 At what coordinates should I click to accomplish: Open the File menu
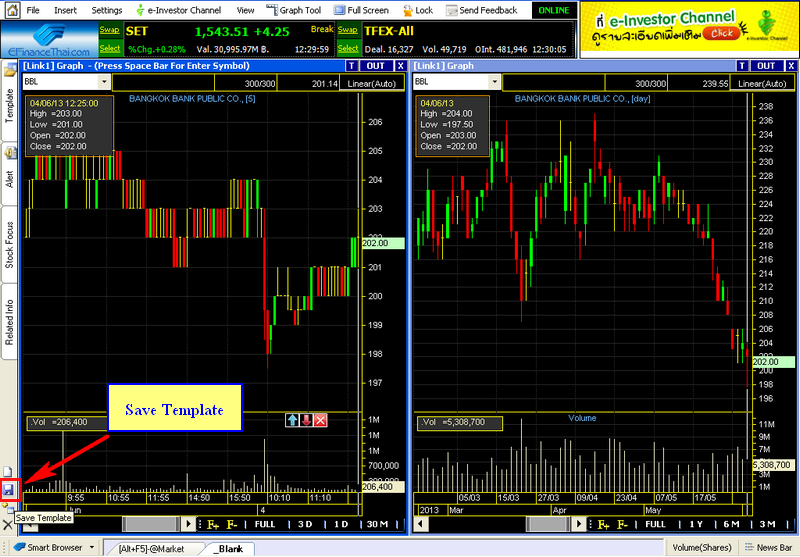[33, 10]
